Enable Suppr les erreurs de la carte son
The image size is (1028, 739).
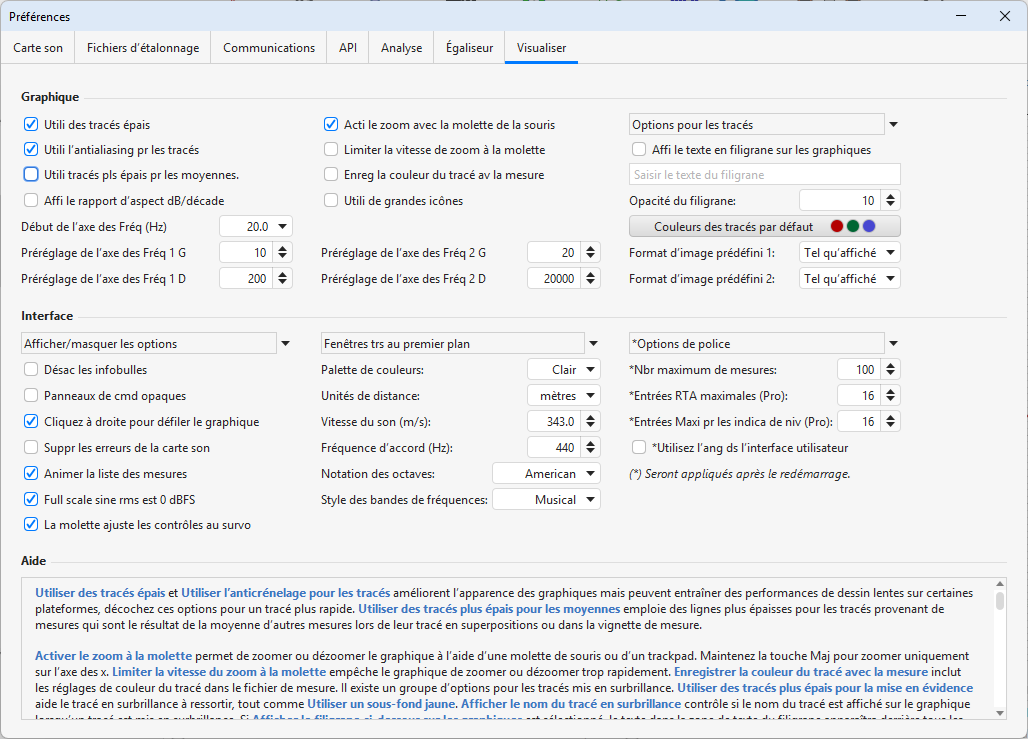[31, 447]
